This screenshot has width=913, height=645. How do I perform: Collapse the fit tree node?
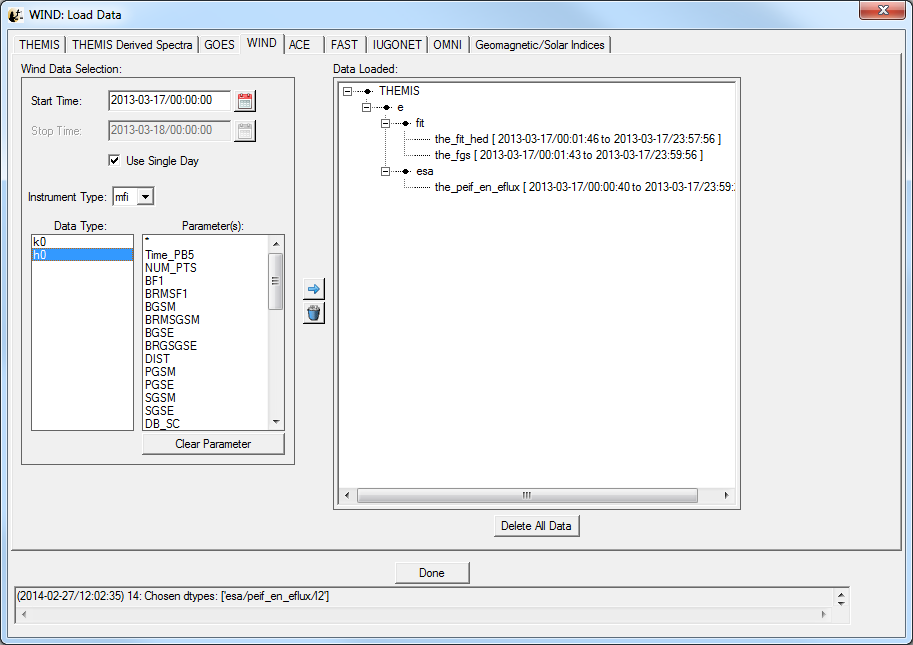385,123
